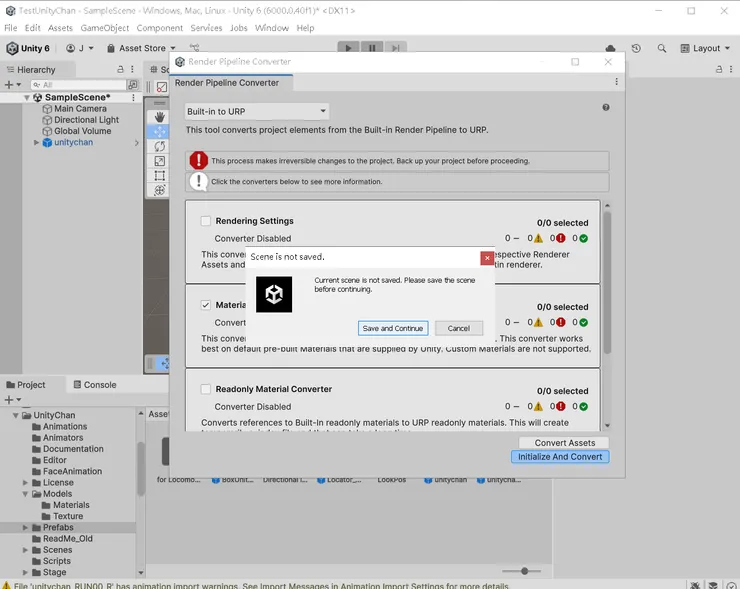Open the Built-in to URP dropdown

pyautogui.click(x=257, y=111)
